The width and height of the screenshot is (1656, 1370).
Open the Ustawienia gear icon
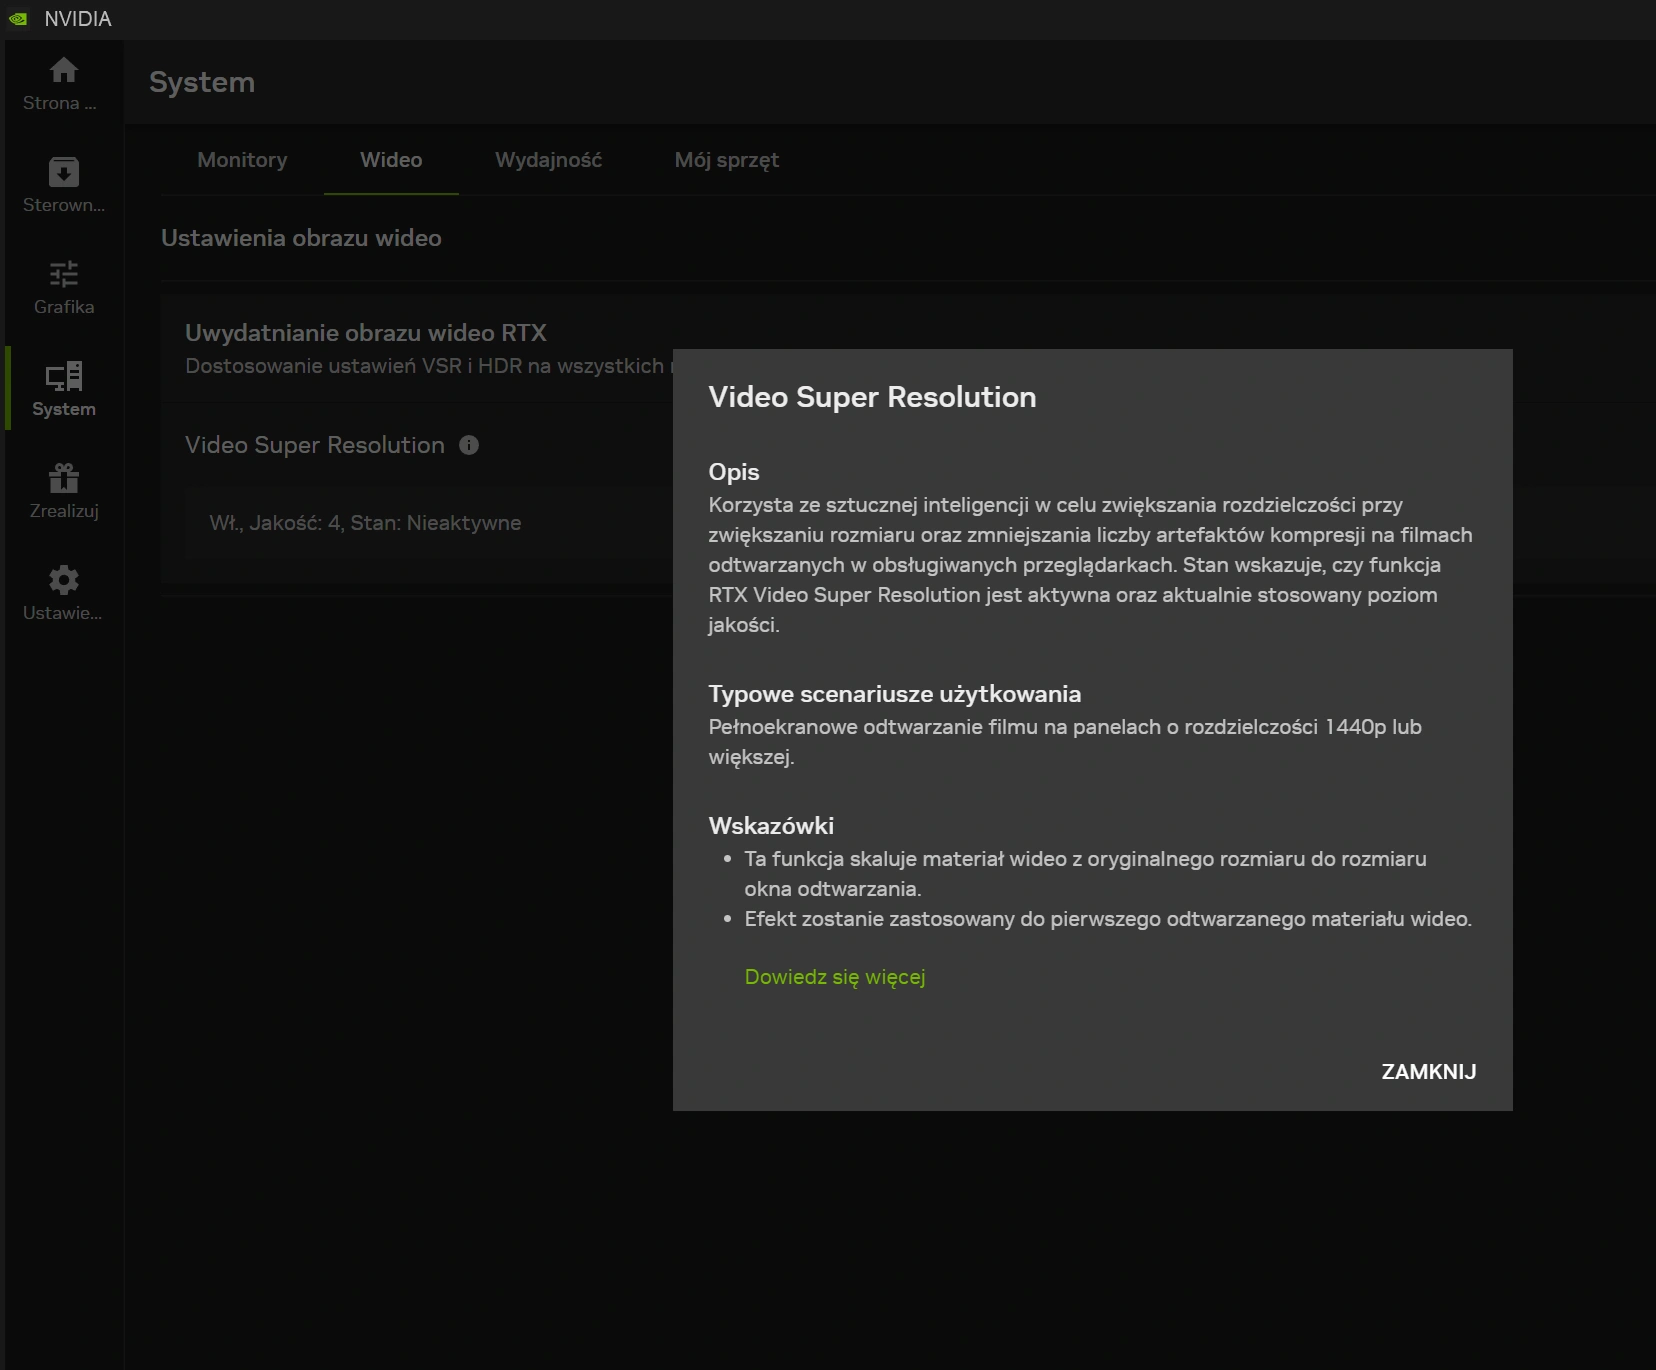(x=63, y=580)
